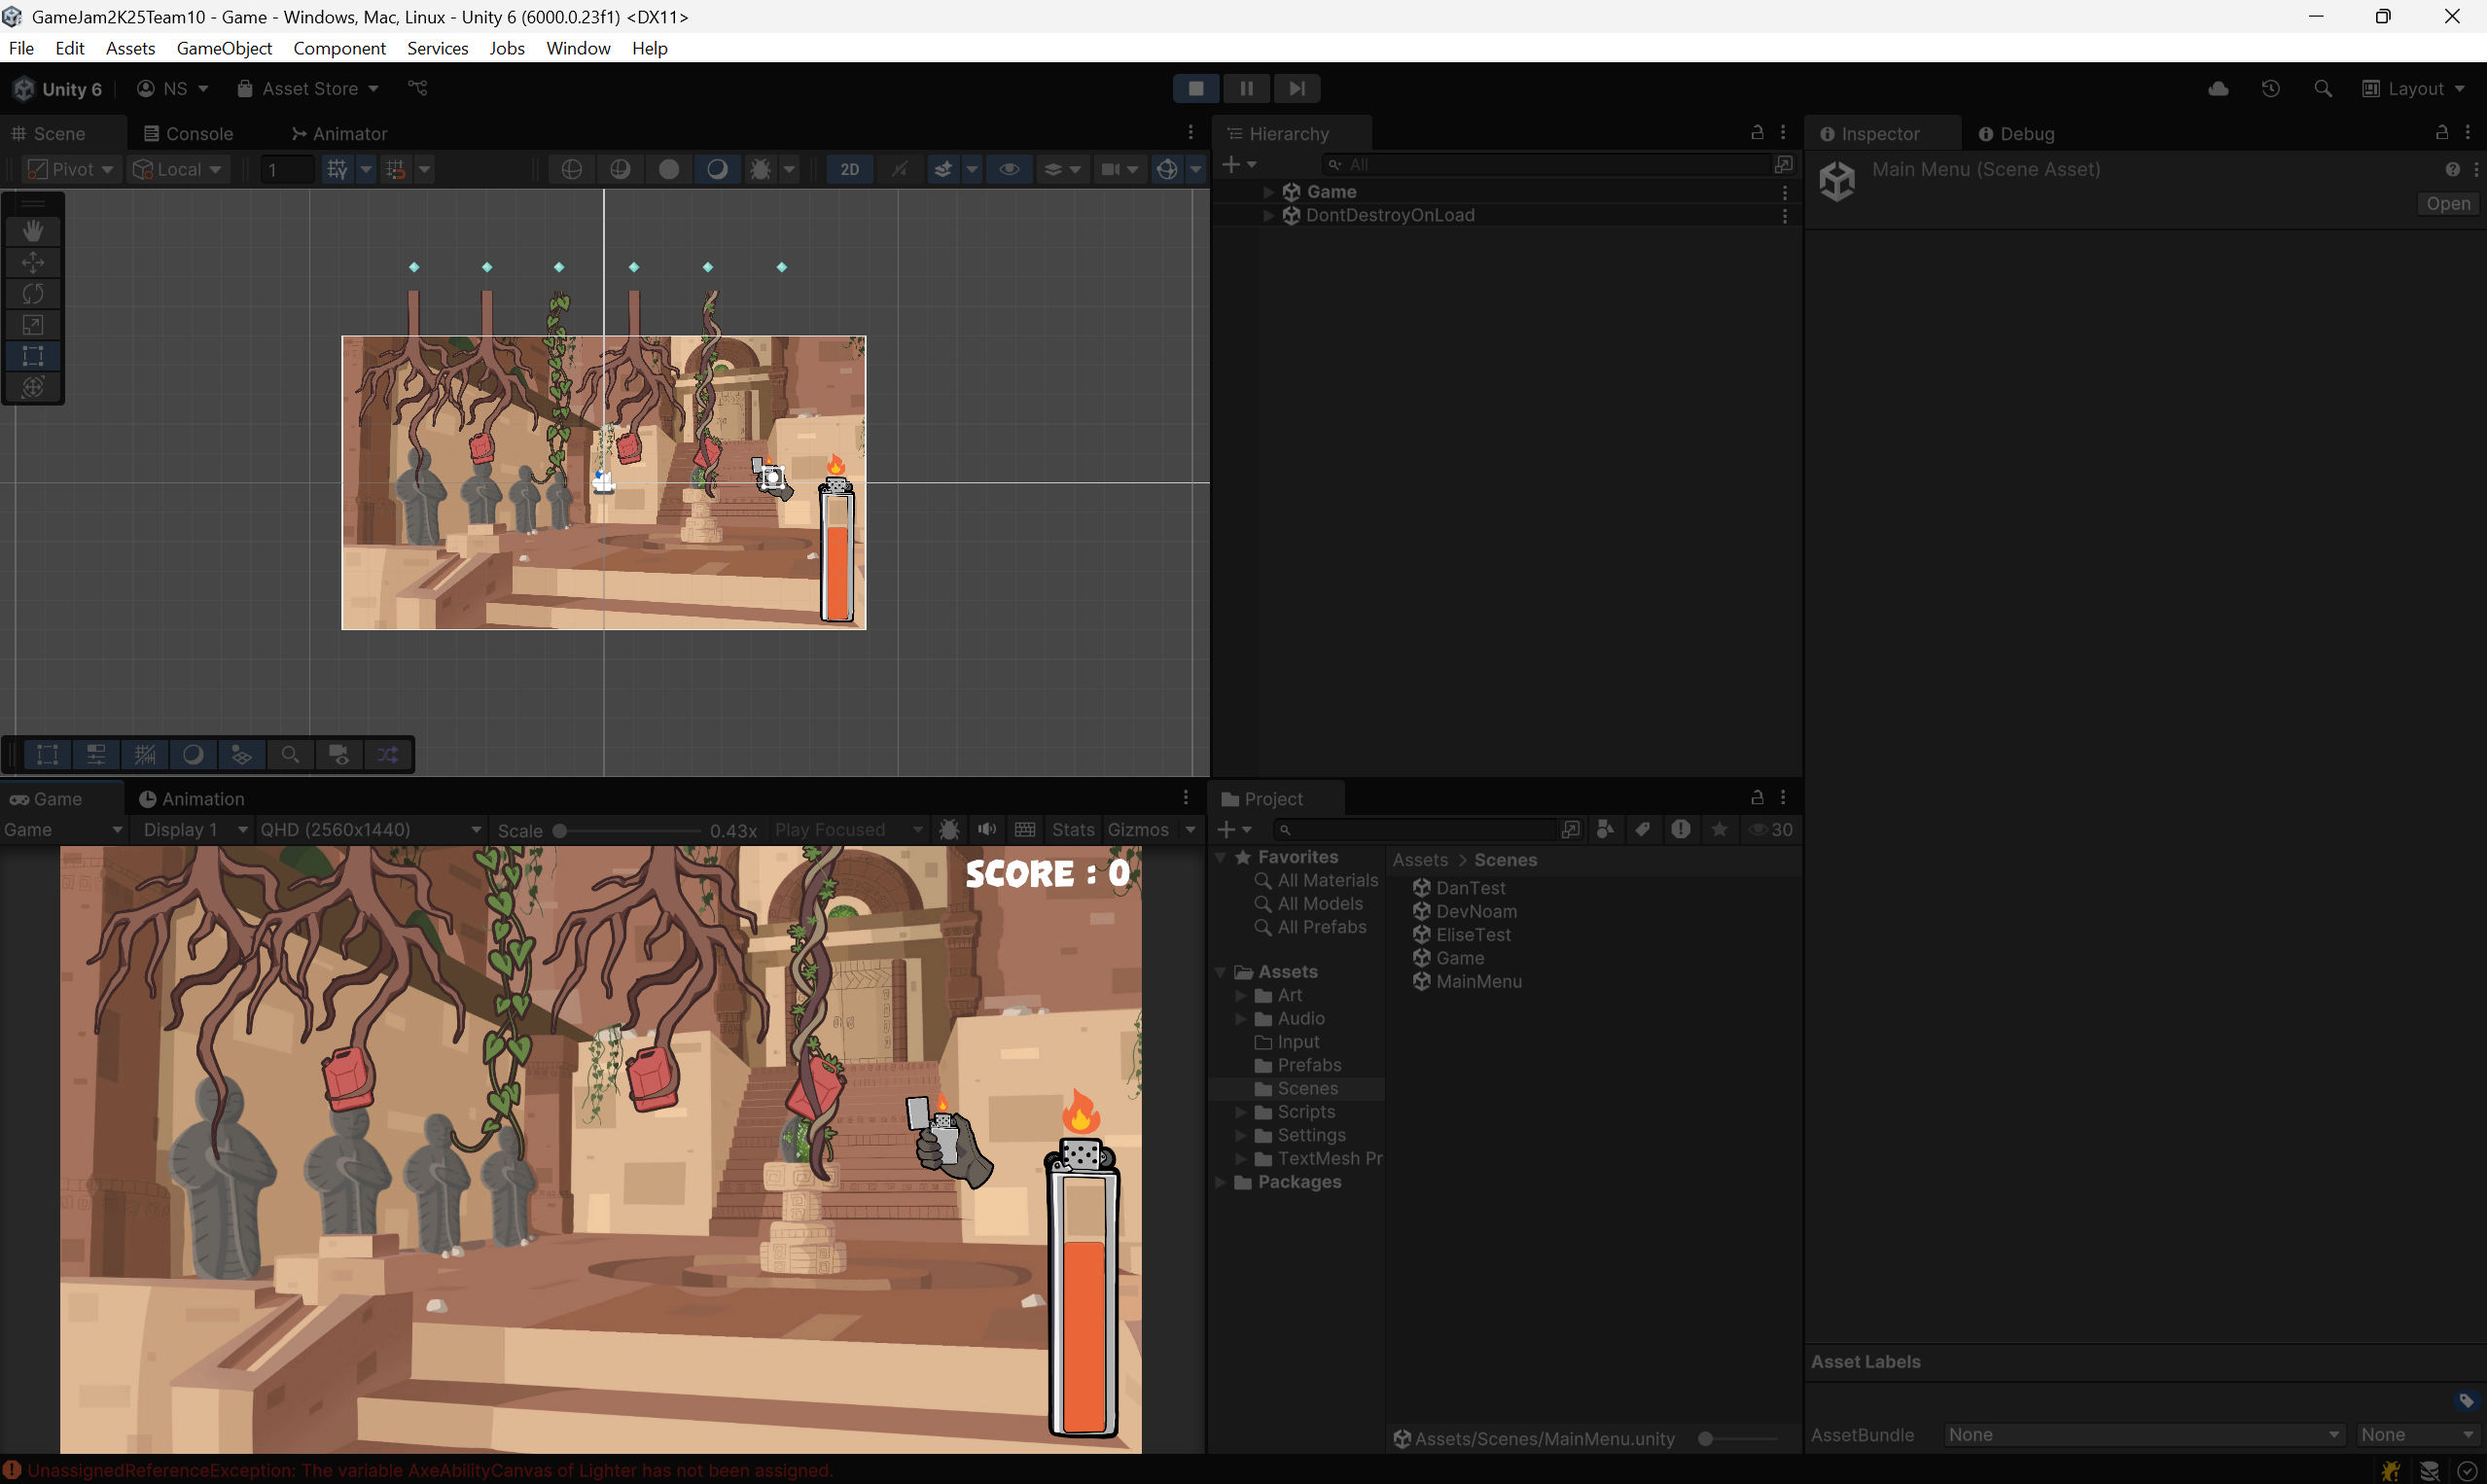This screenshot has height=1484, width=2487.
Task: Click the Stats overlay button in Game view
Action: [x=1072, y=829]
